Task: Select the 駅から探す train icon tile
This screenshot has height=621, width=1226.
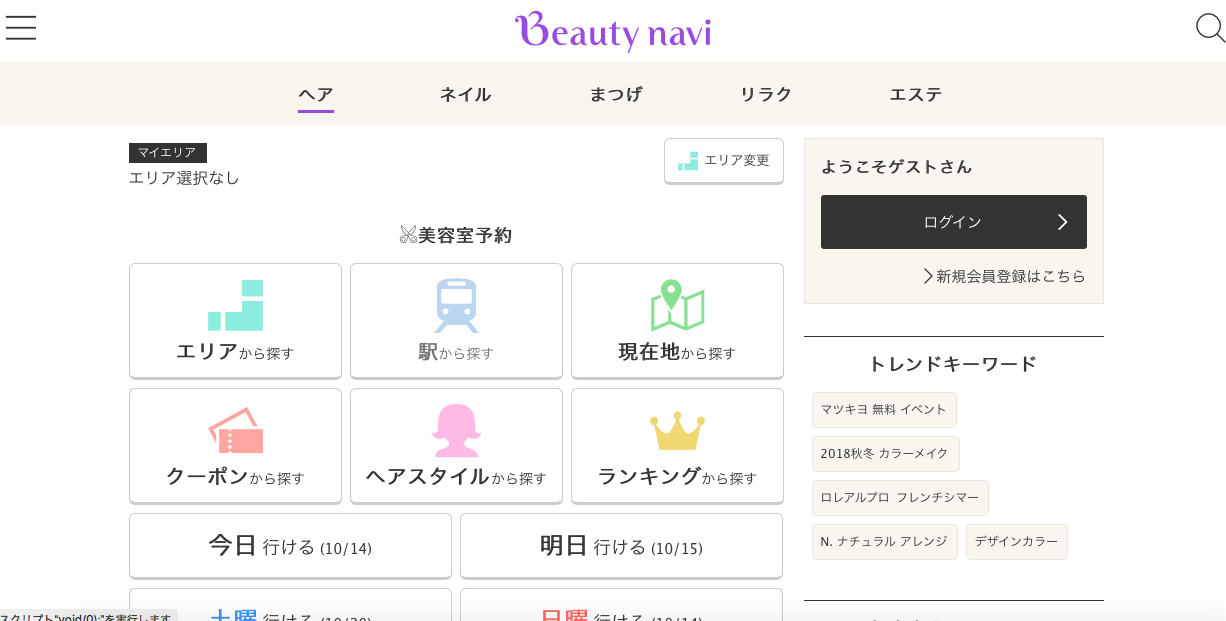Action: 456,320
